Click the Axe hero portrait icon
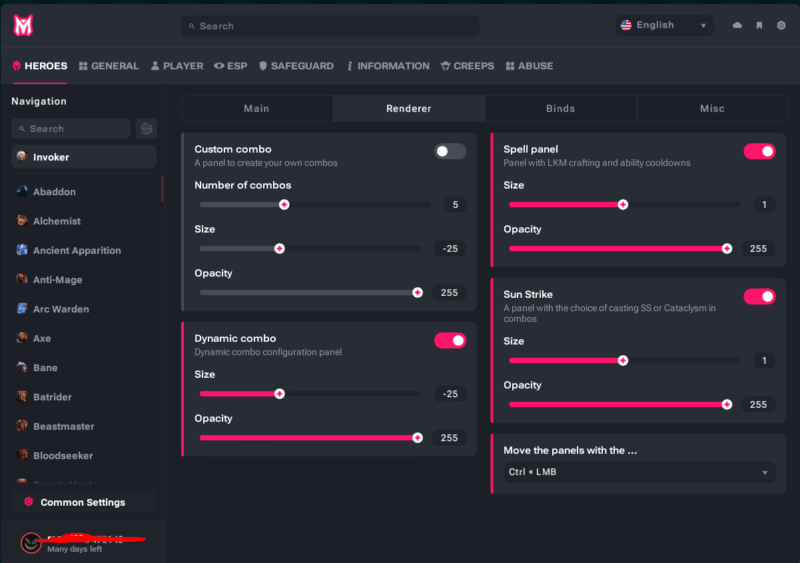This screenshot has height=563, width=800. (x=22, y=338)
